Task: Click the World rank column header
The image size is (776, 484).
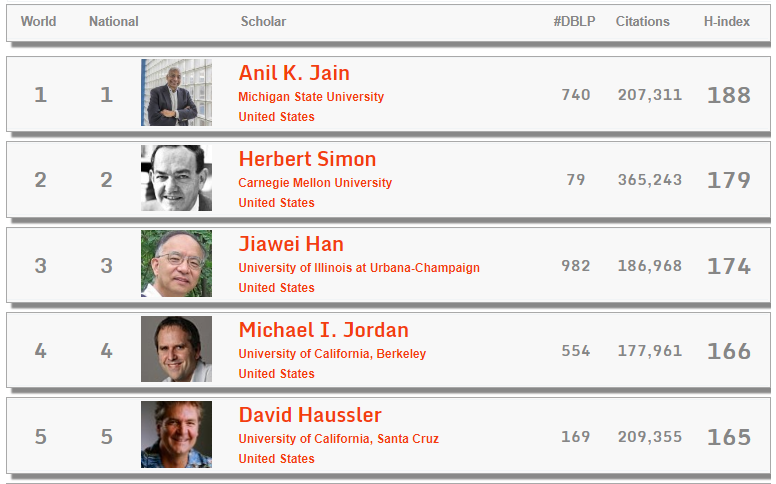Action: (x=38, y=22)
